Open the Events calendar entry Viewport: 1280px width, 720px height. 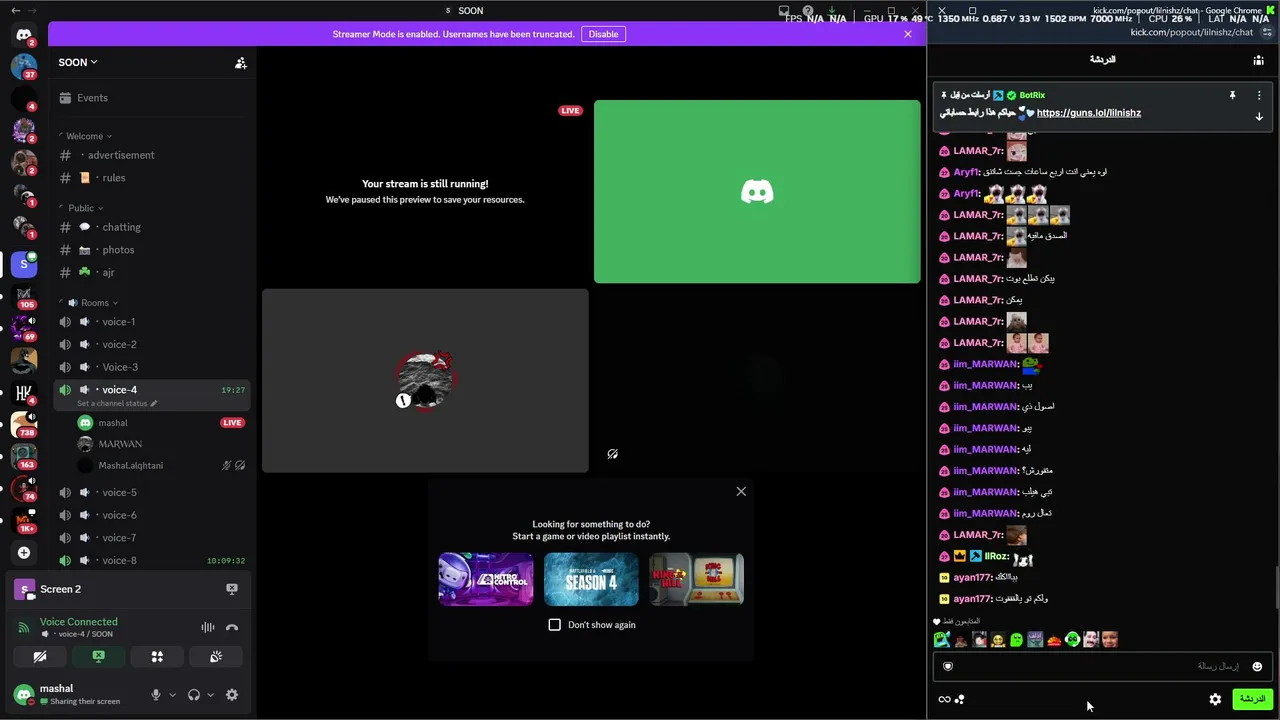tap(151, 98)
